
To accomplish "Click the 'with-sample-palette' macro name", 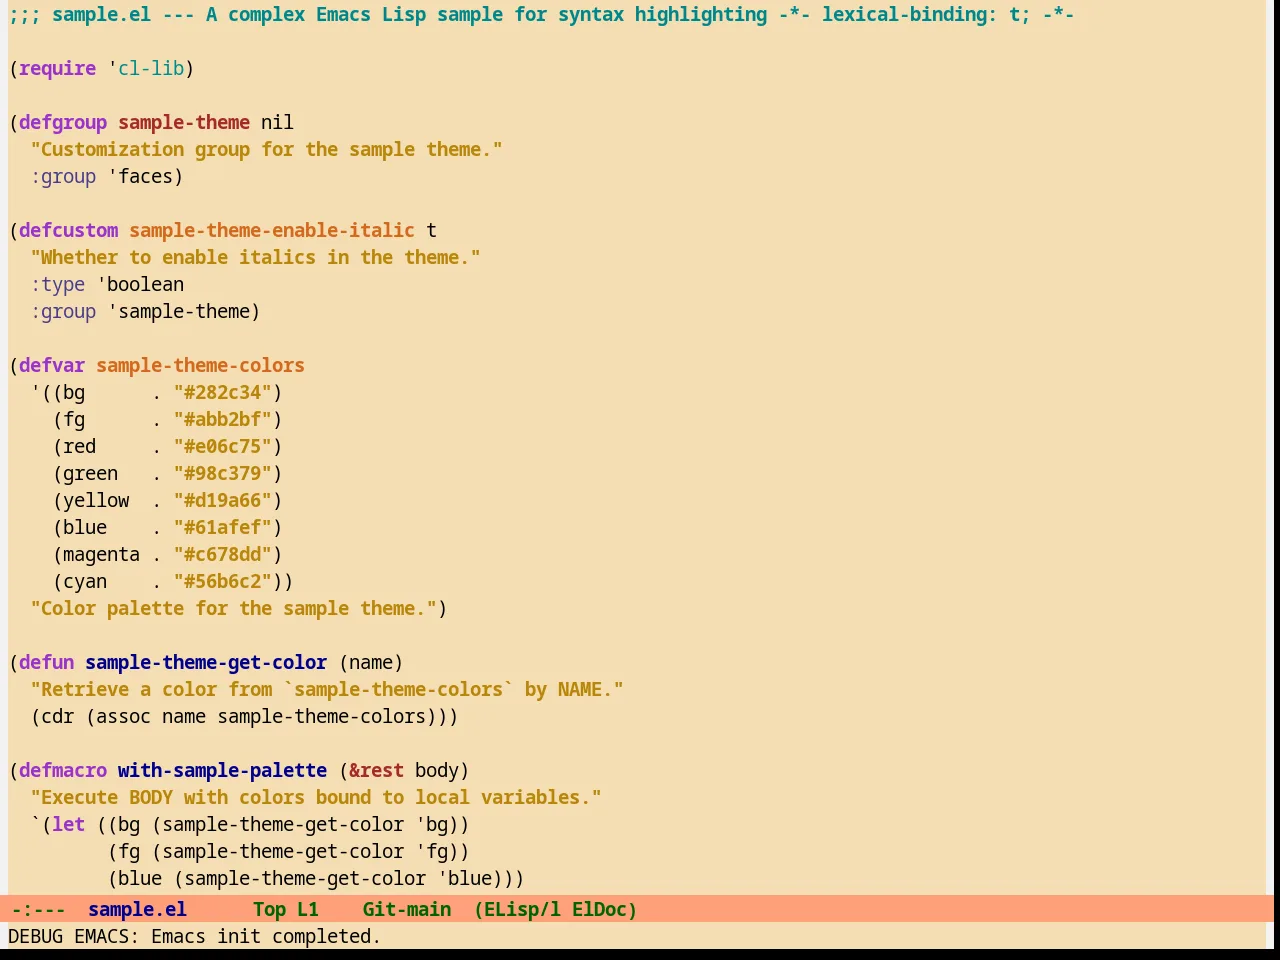I will pyautogui.click(x=222, y=770).
